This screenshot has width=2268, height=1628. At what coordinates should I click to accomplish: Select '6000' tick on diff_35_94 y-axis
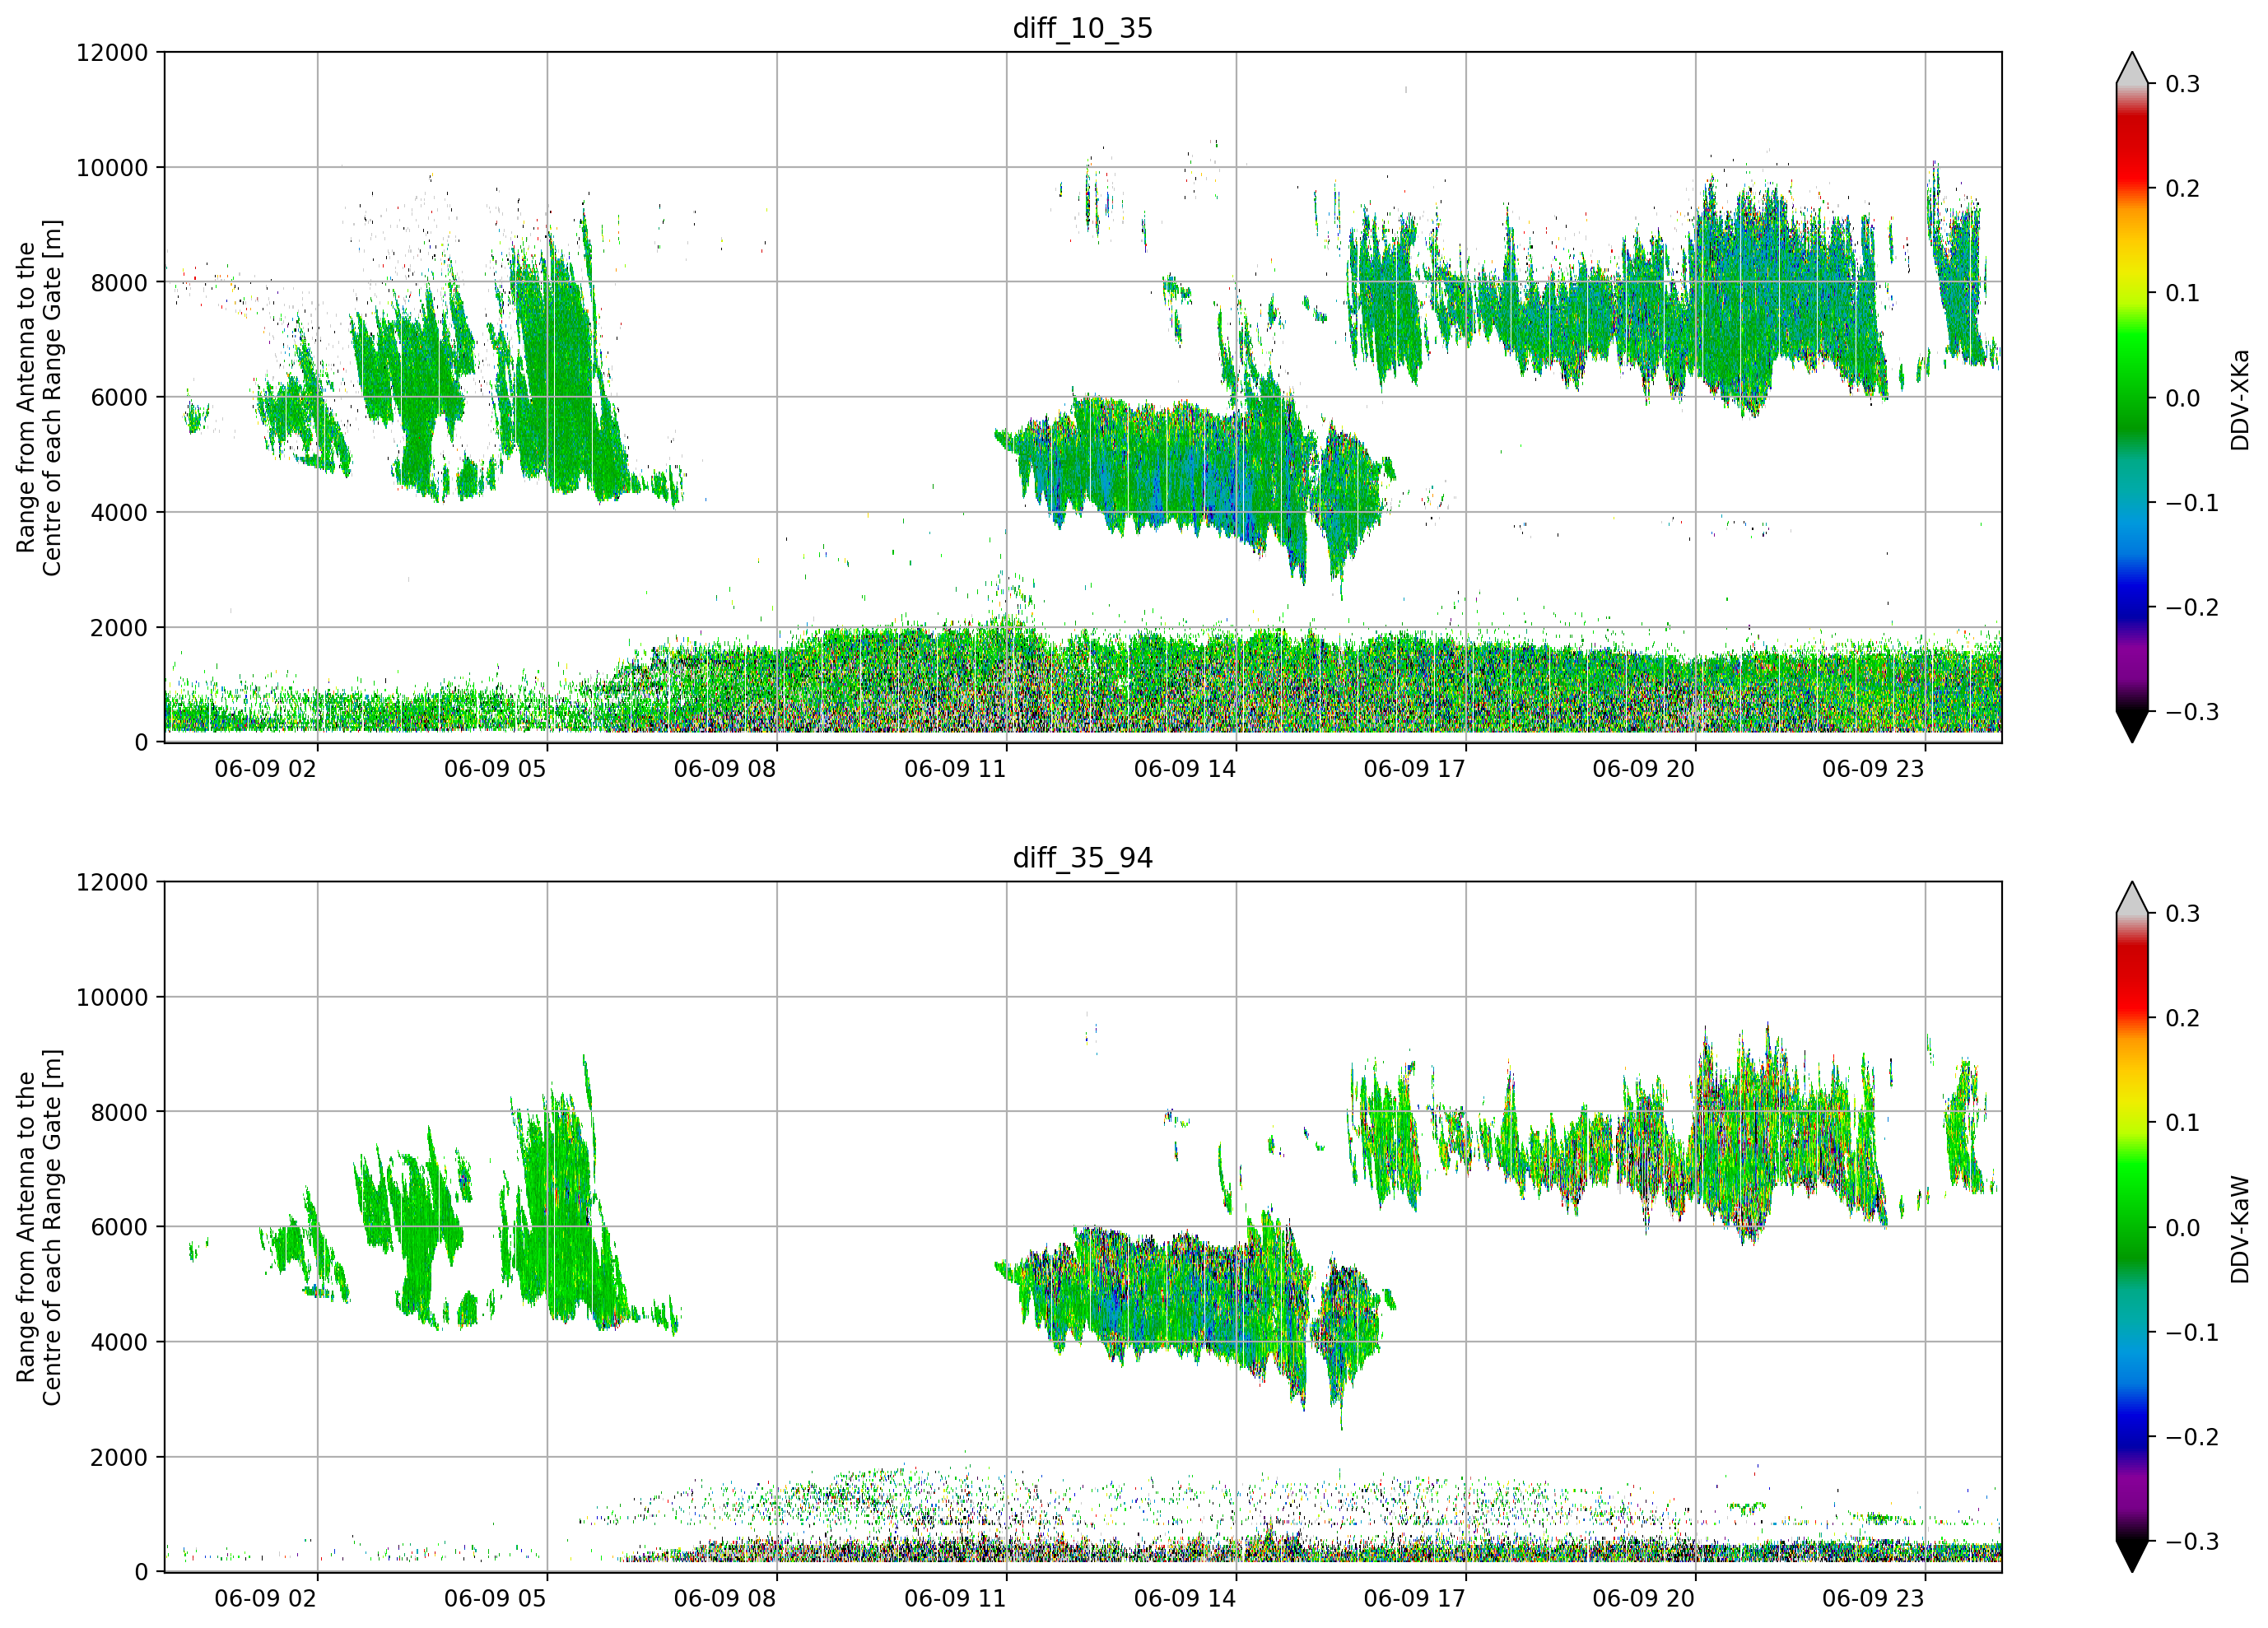point(119,1227)
